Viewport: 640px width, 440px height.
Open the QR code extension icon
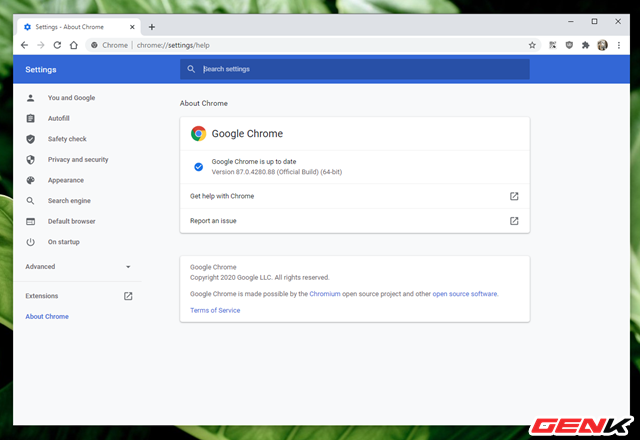553,45
